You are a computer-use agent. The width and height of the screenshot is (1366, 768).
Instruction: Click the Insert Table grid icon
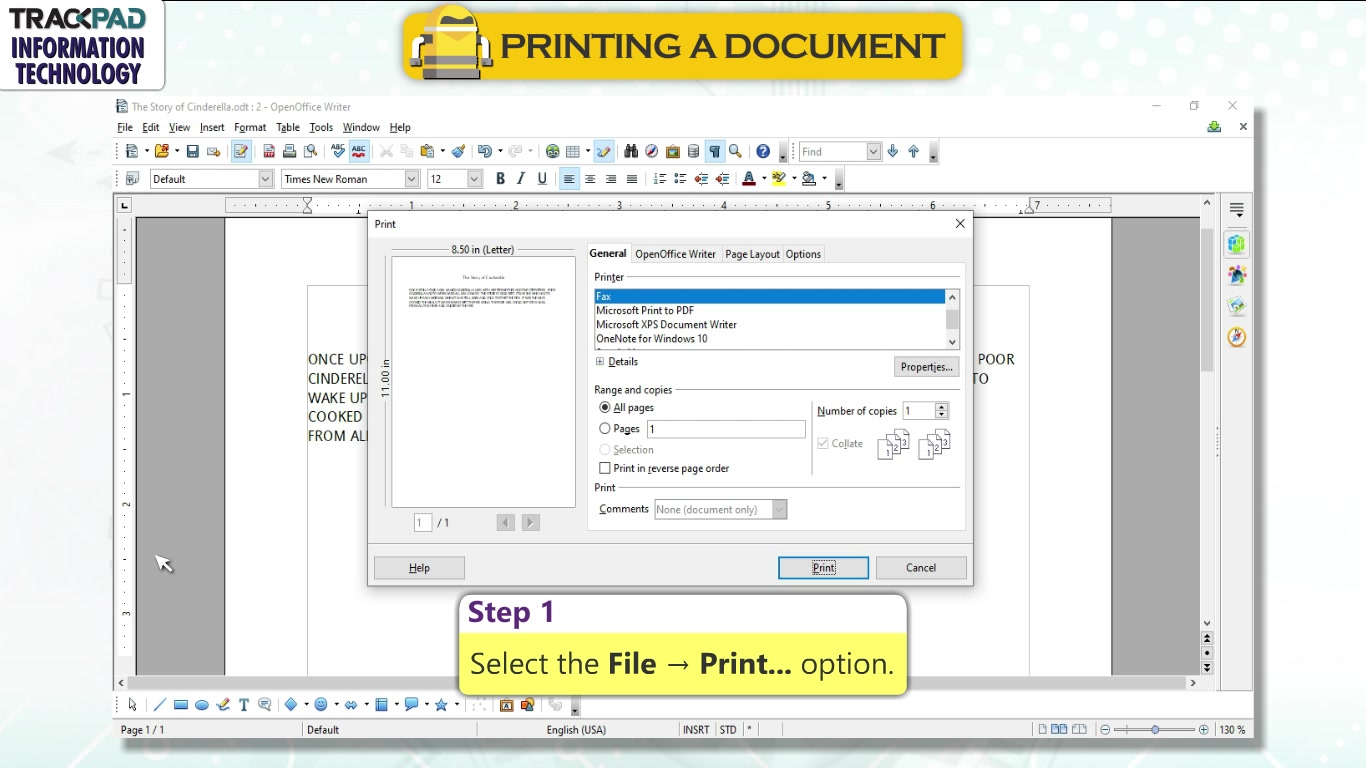573,152
